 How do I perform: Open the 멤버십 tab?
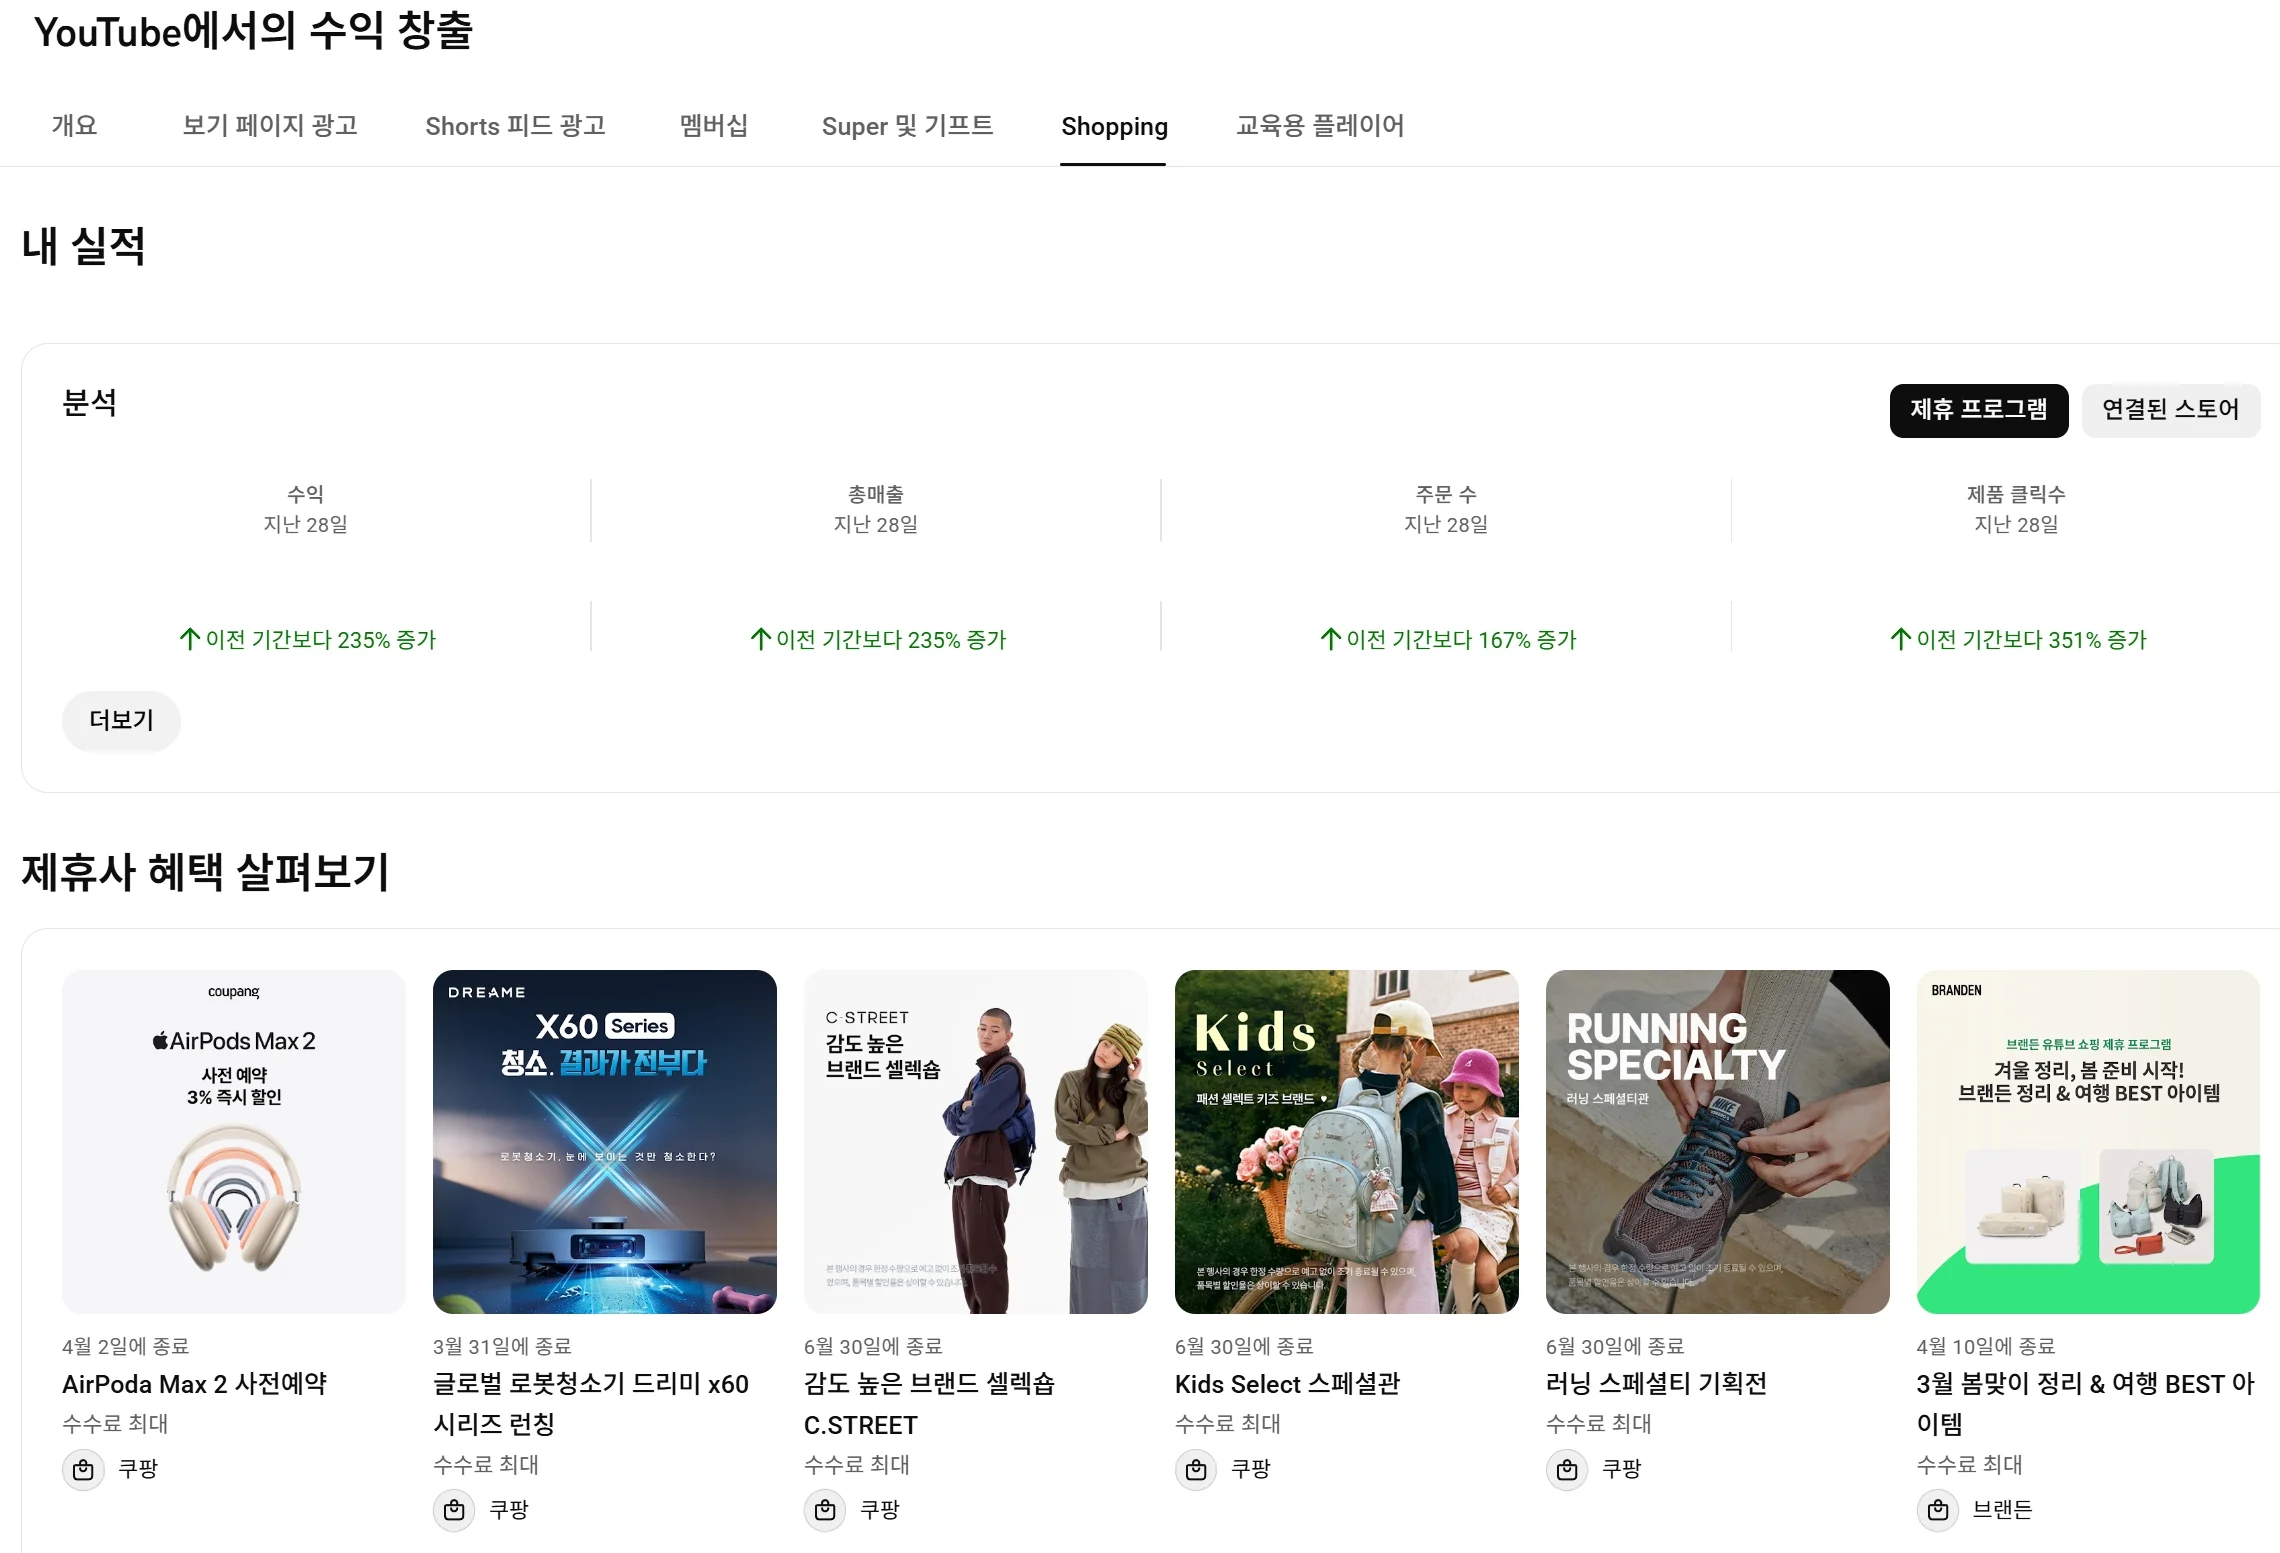point(713,126)
